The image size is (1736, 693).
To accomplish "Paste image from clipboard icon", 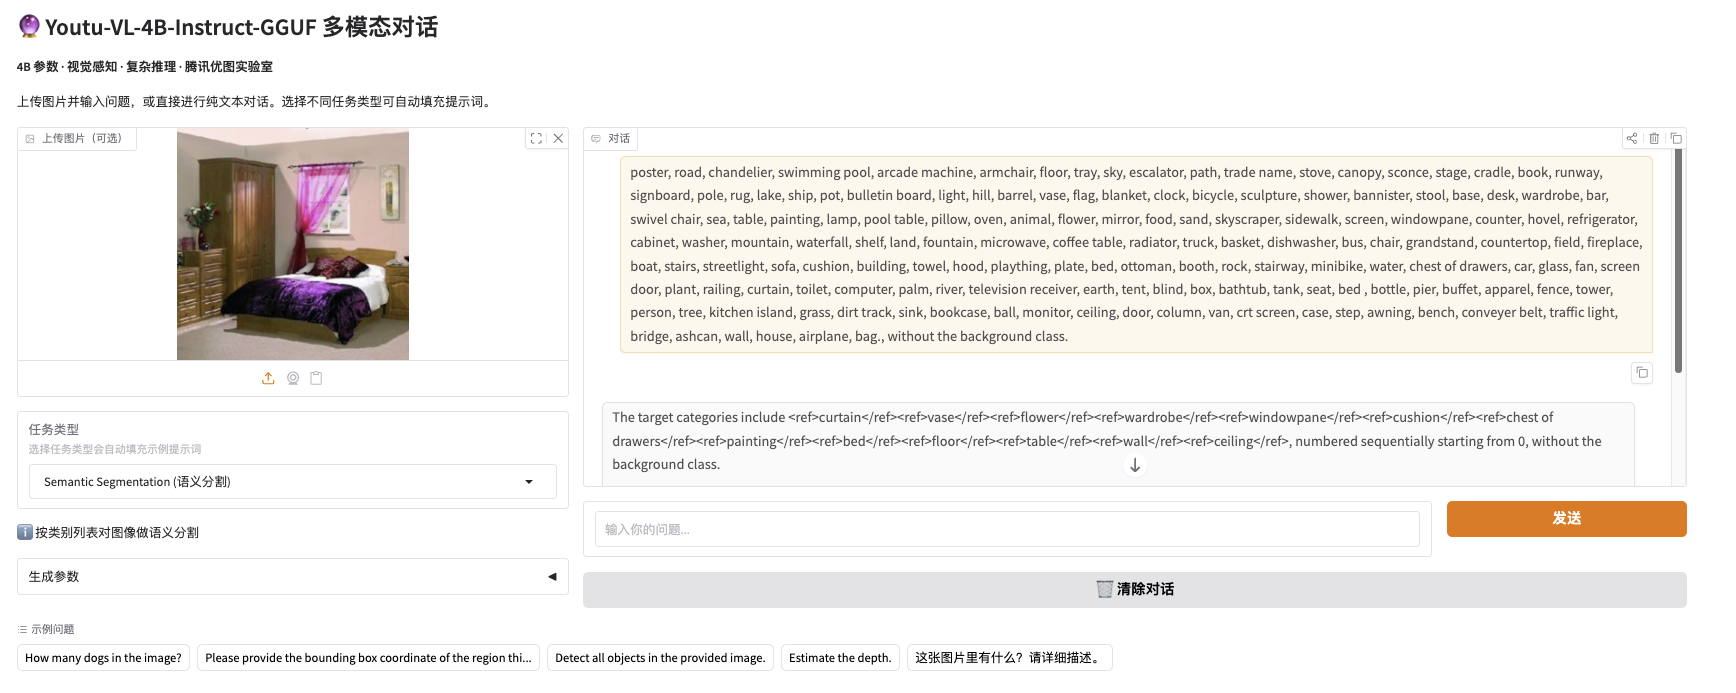I will click(x=316, y=378).
